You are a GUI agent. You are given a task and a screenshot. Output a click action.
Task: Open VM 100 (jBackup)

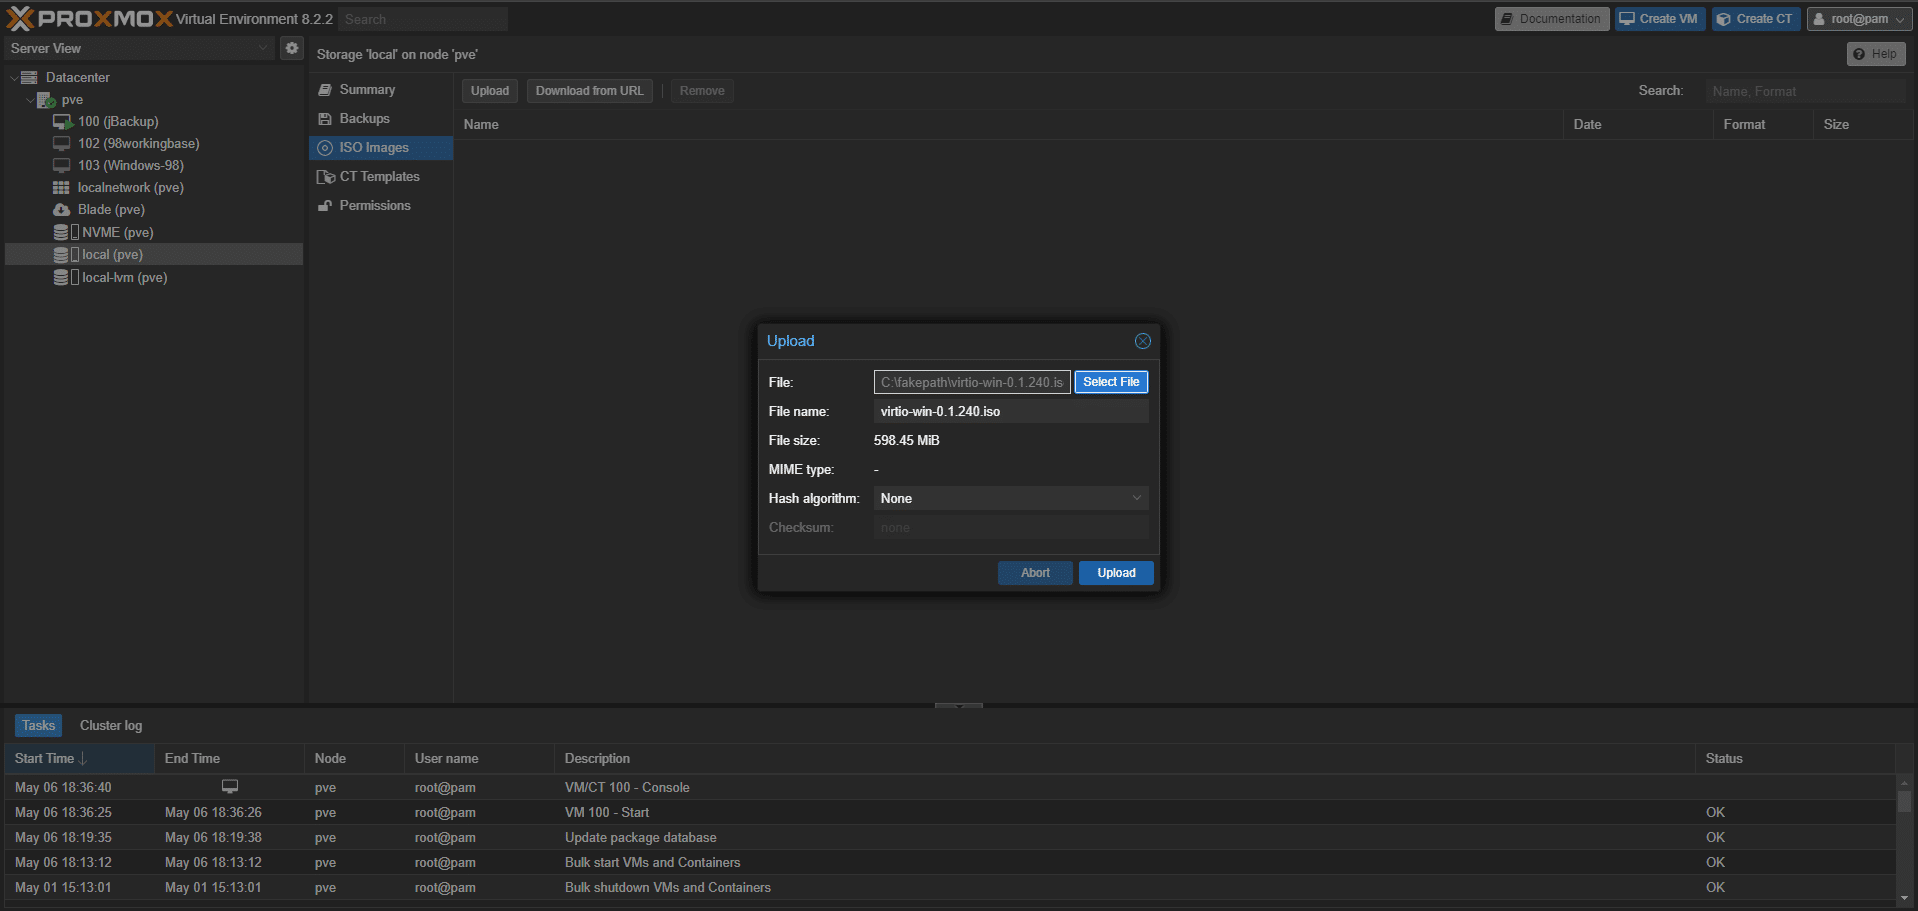click(118, 121)
